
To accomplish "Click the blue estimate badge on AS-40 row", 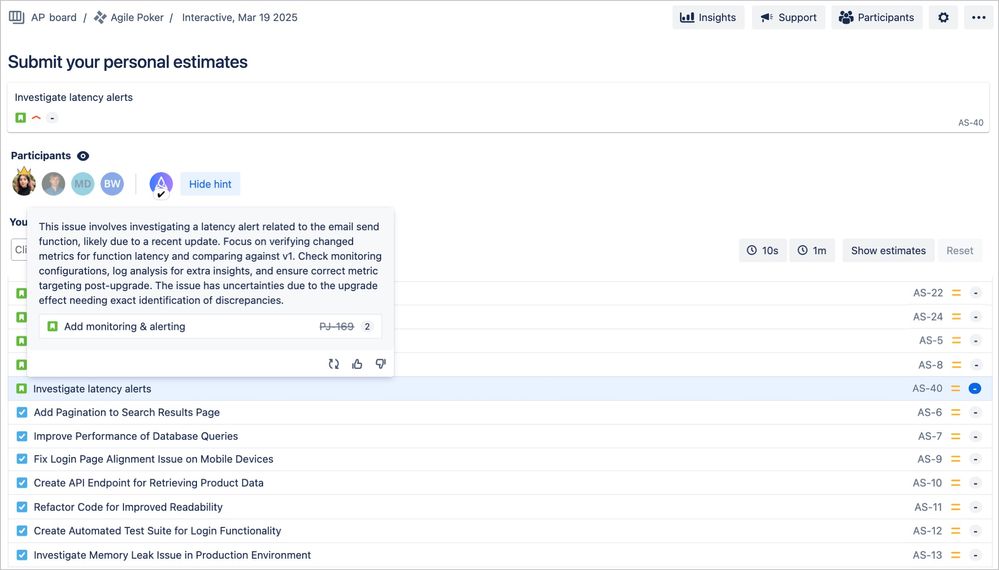I will (975, 388).
